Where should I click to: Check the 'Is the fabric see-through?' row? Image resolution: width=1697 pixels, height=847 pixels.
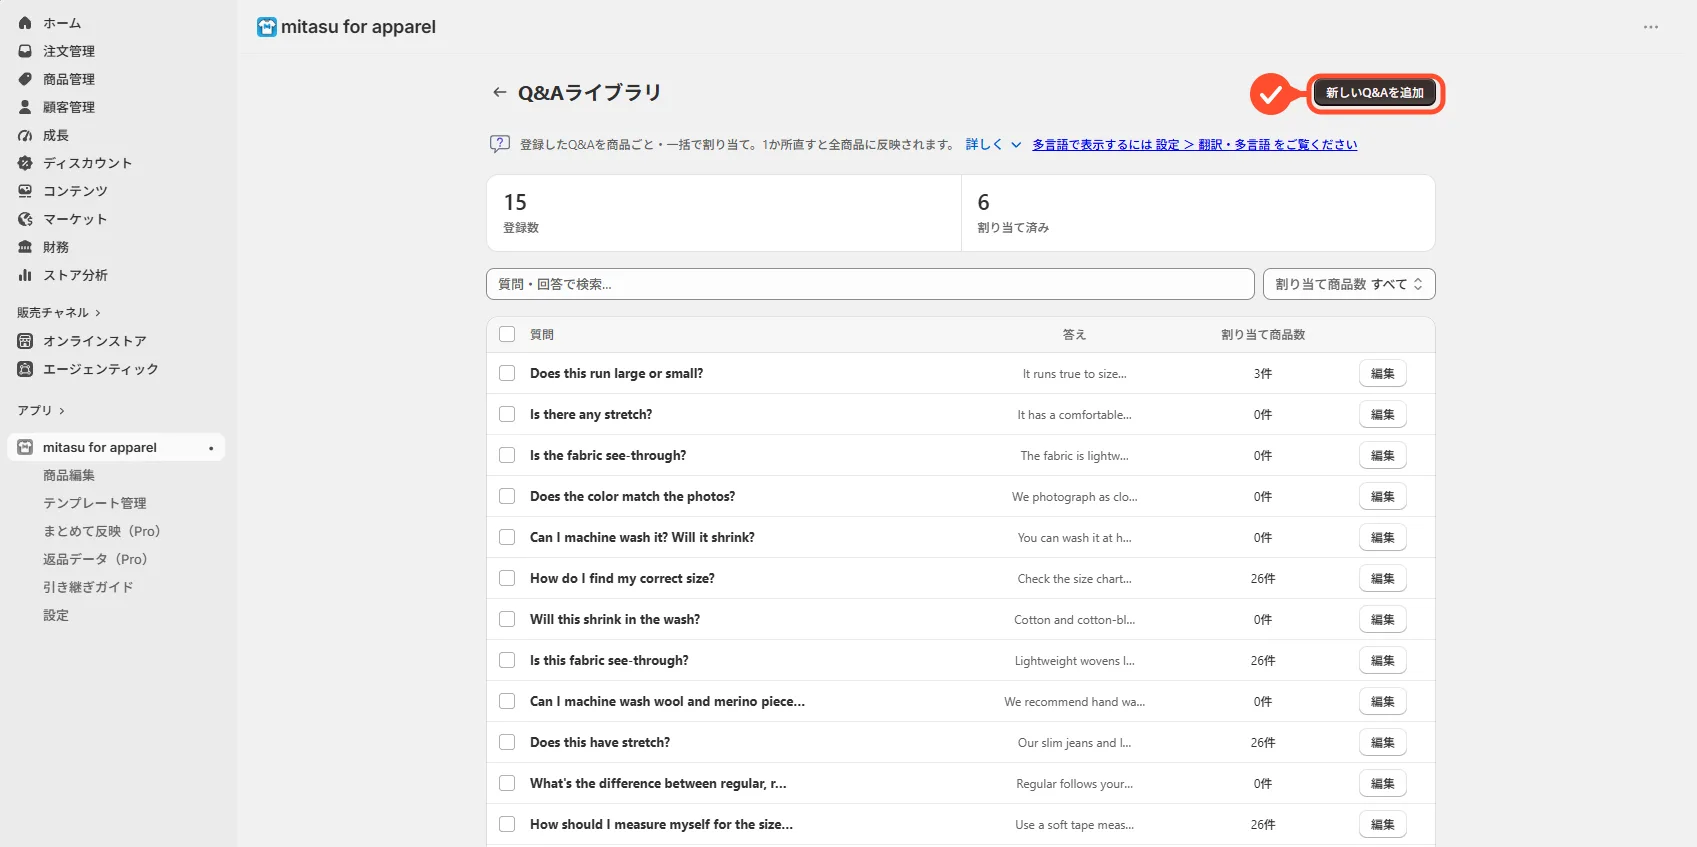pos(507,455)
